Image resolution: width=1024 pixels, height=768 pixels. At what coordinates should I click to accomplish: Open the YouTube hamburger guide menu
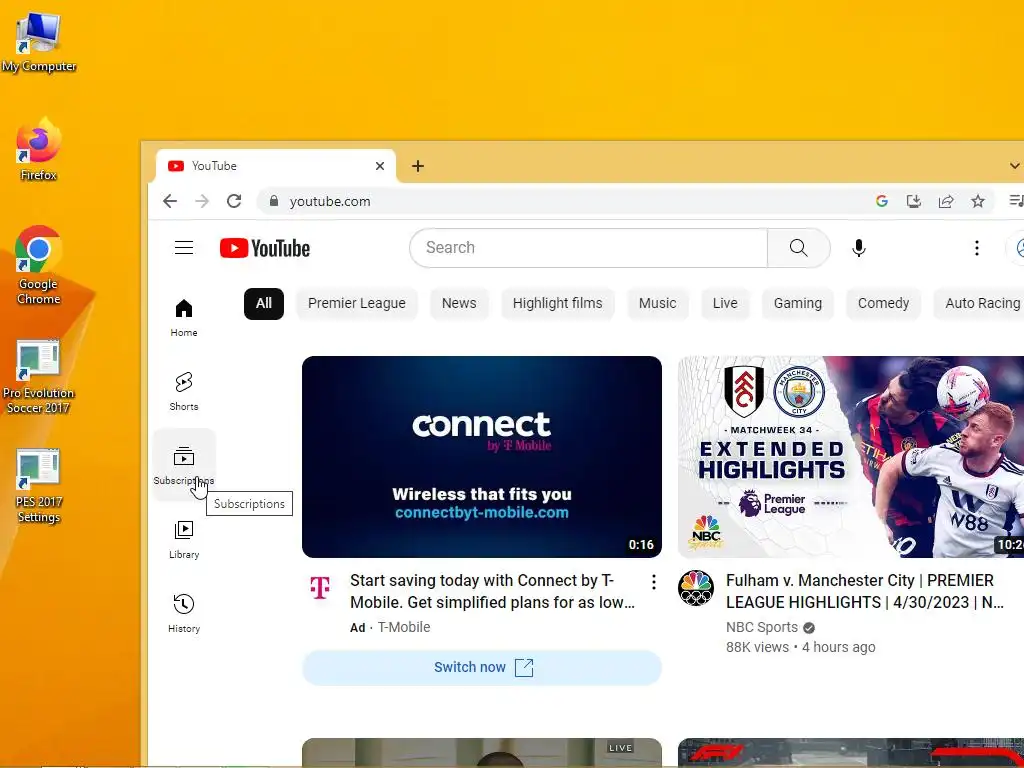click(x=184, y=248)
